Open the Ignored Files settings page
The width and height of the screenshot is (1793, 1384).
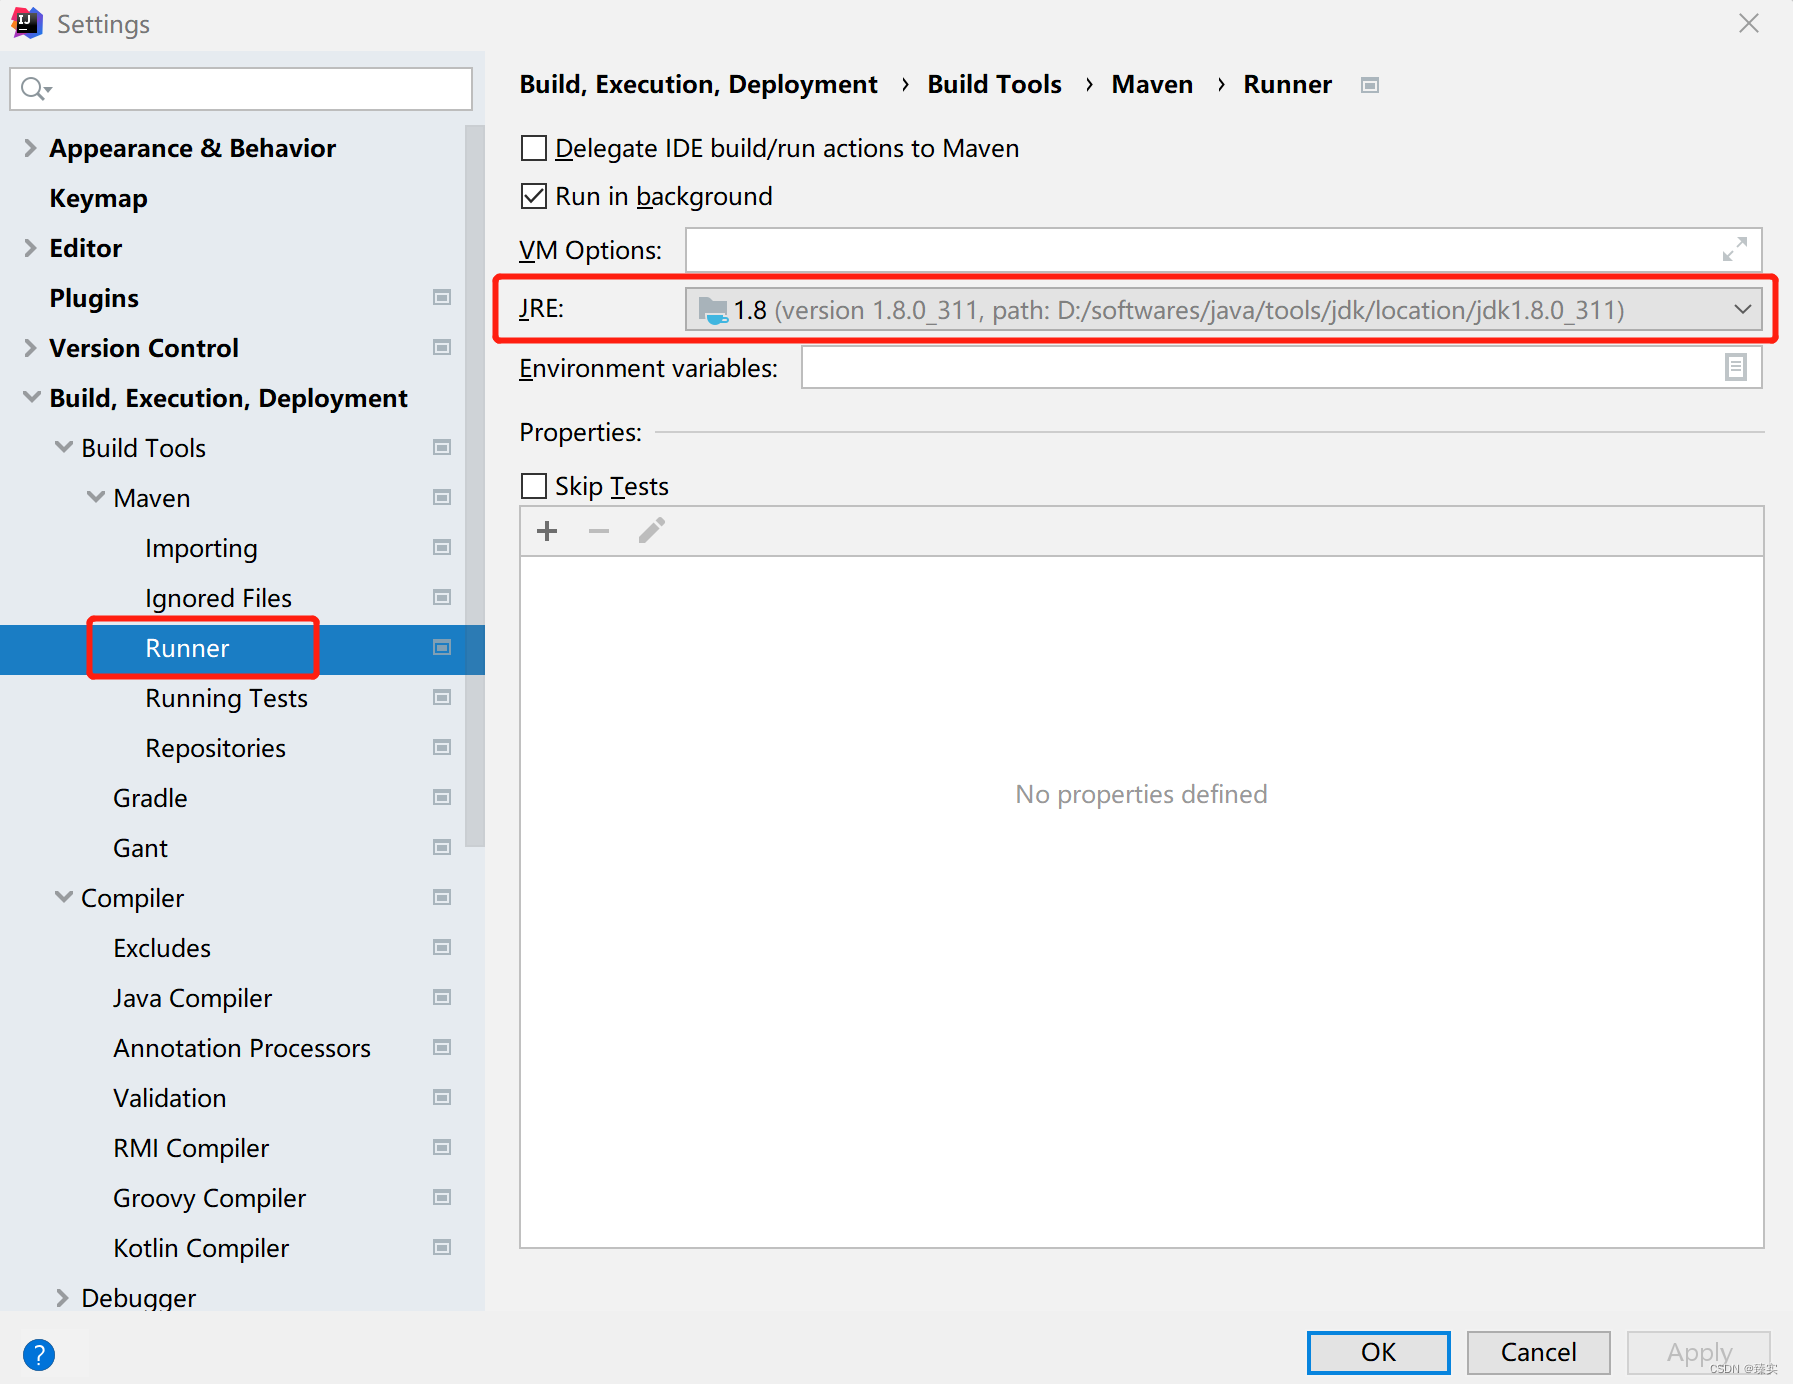point(218,598)
